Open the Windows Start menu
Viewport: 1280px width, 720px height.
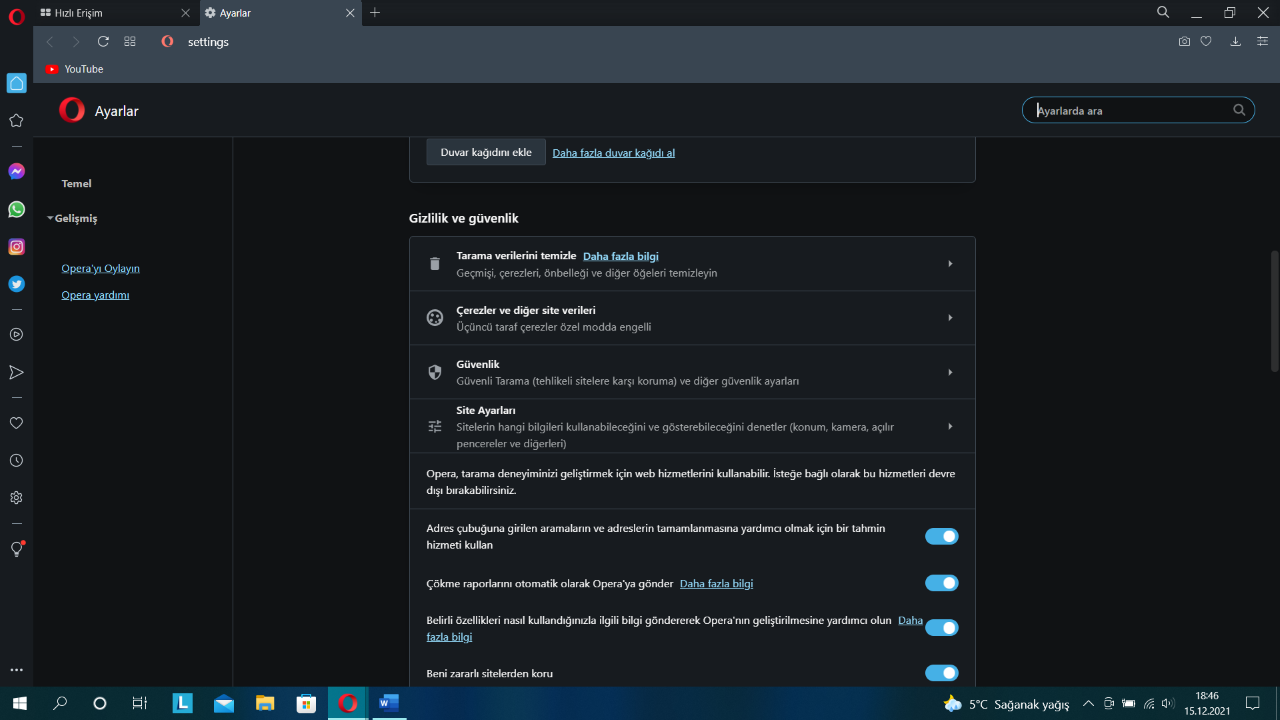coord(19,703)
